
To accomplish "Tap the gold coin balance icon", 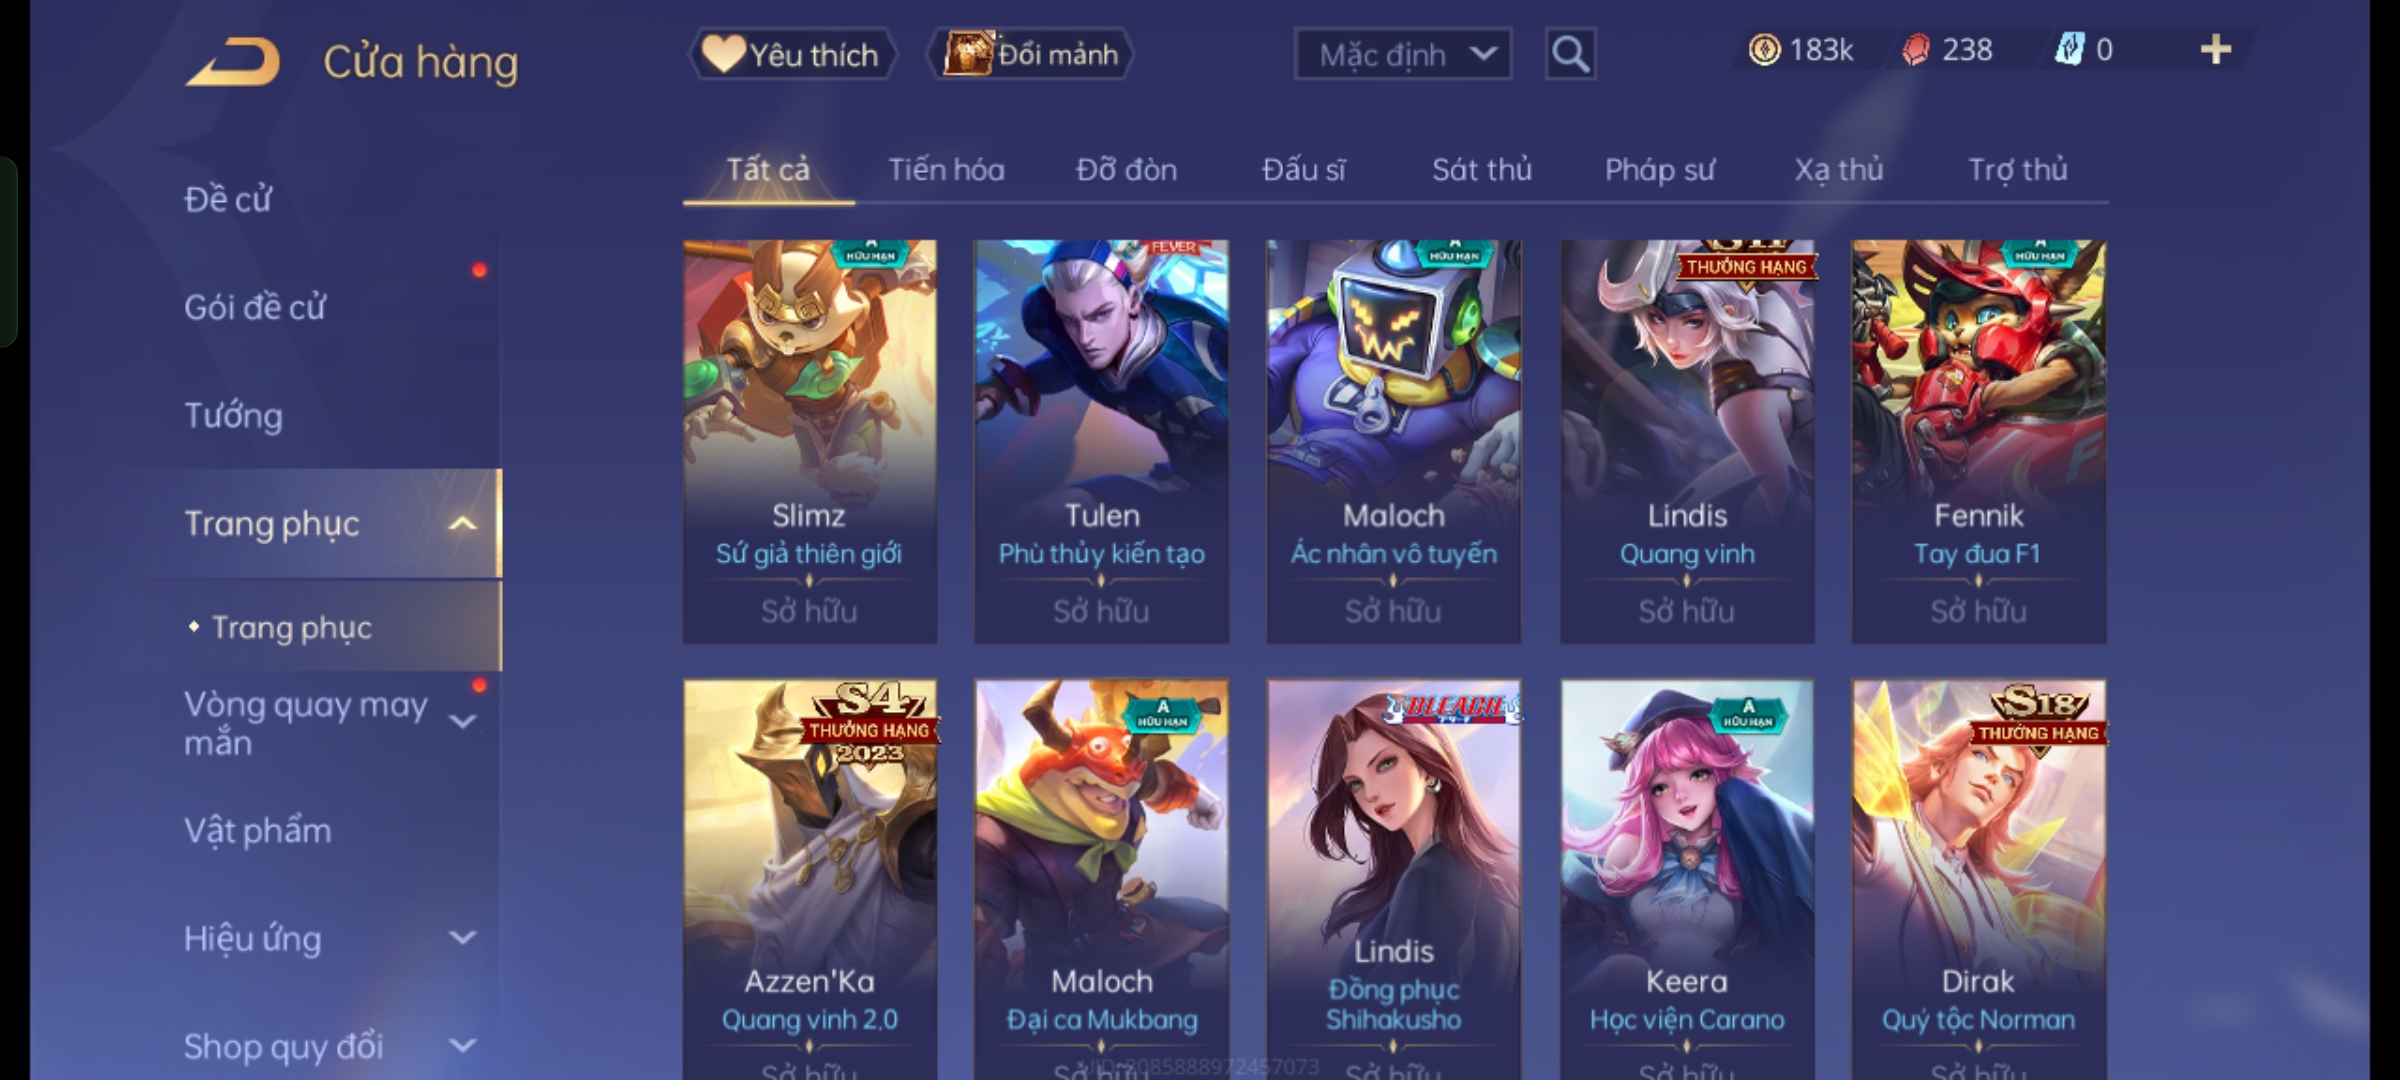I will click(1764, 50).
